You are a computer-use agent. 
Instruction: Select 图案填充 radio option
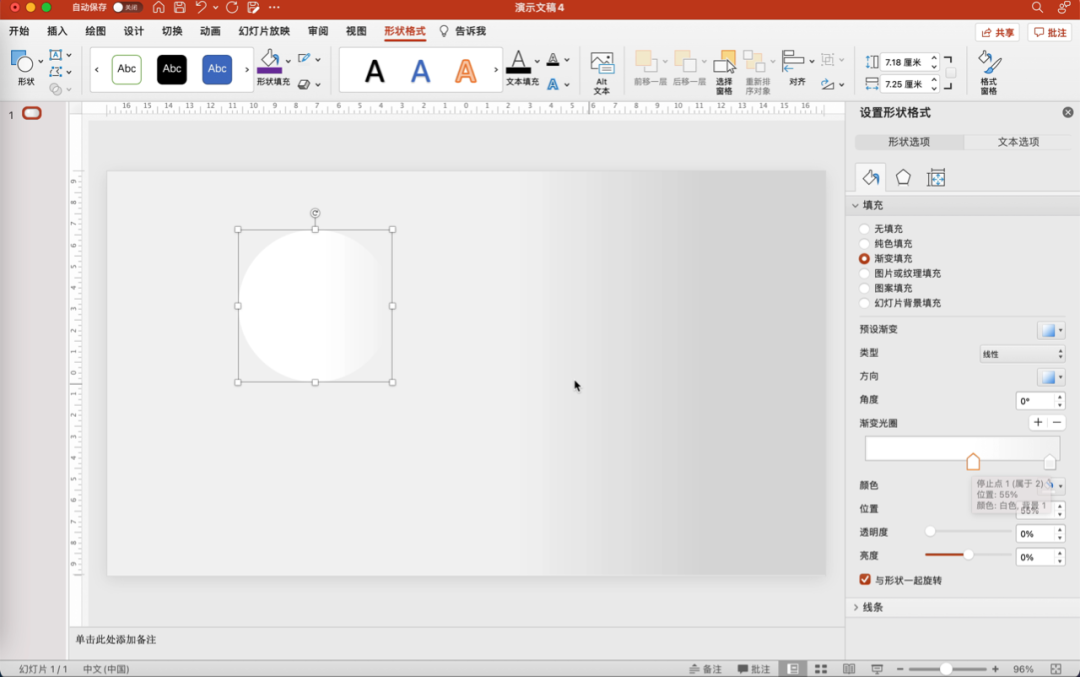click(x=864, y=289)
